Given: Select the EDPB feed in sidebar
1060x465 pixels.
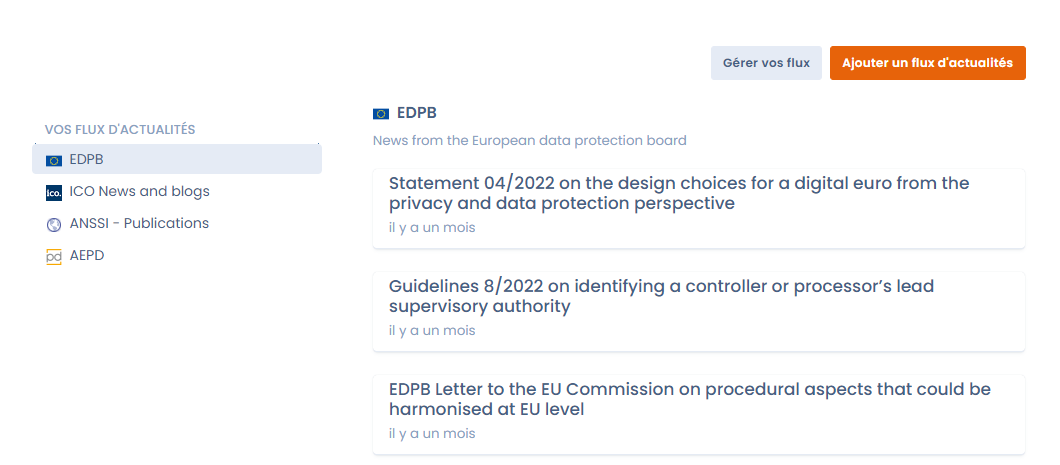Looking at the screenshot, I should click(x=87, y=159).
